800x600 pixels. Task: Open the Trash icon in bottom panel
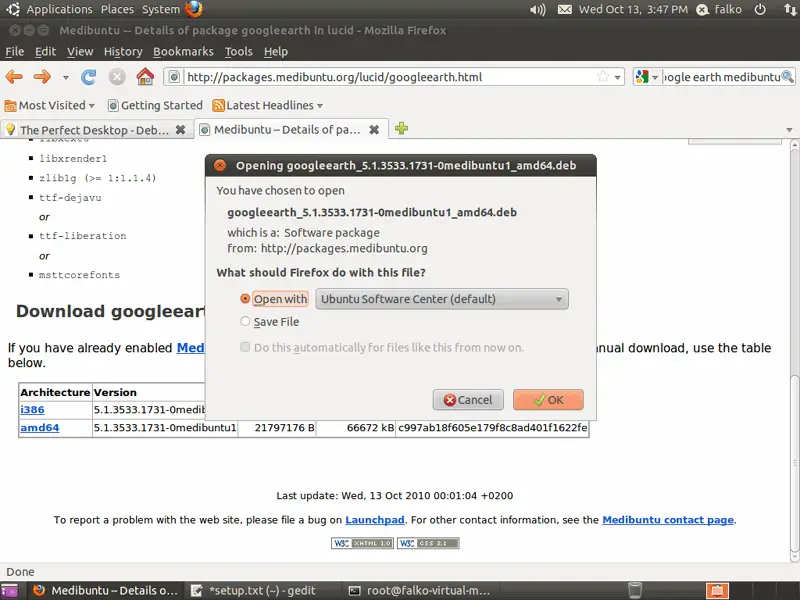click(x=635, y=590)
